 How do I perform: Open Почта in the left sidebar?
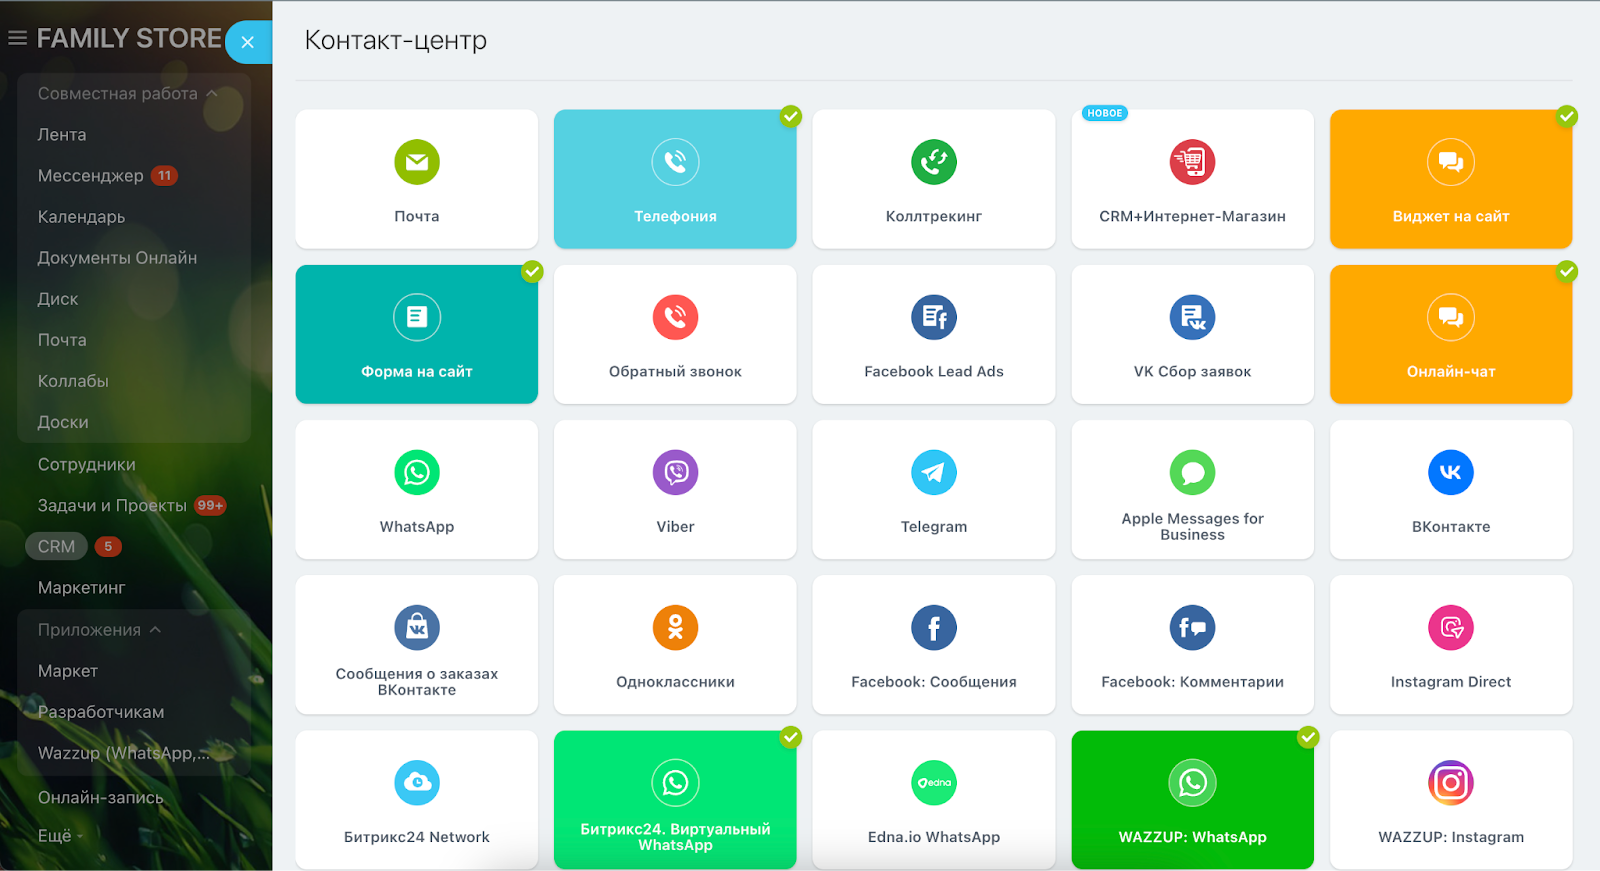(x=62, y=340)
